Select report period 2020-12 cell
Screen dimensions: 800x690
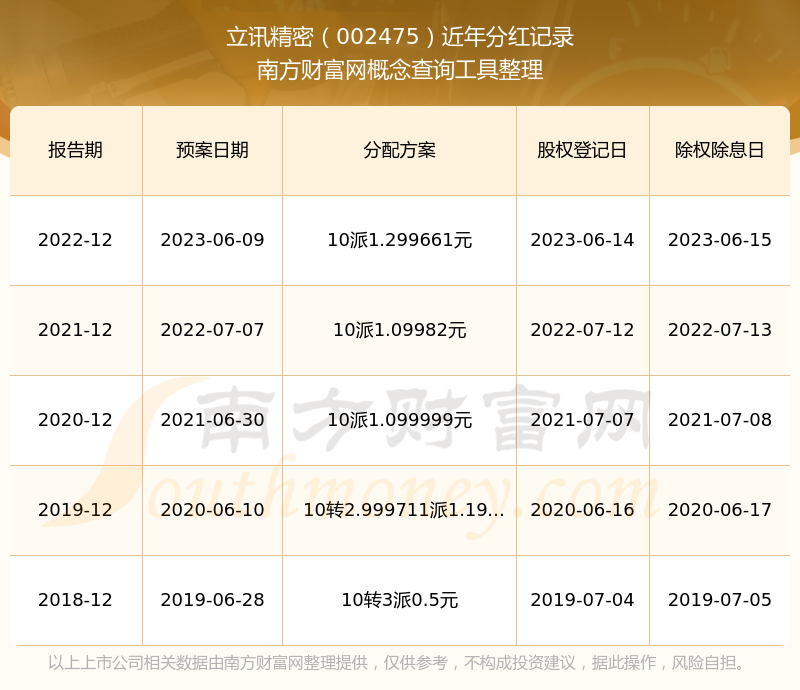pyautogui.click(x=76, y=420)
